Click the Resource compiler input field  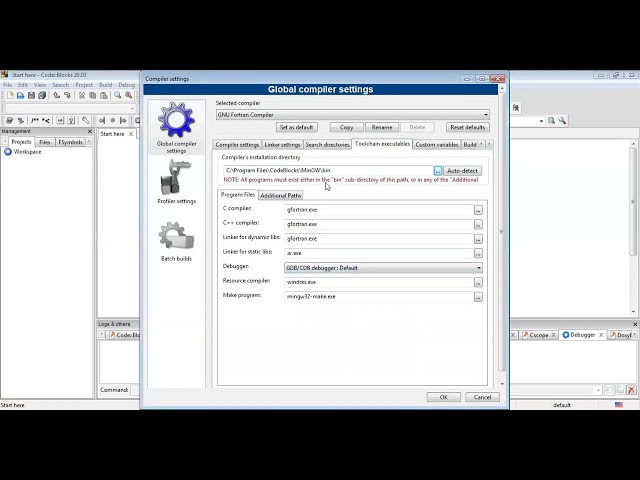(378, 282)
